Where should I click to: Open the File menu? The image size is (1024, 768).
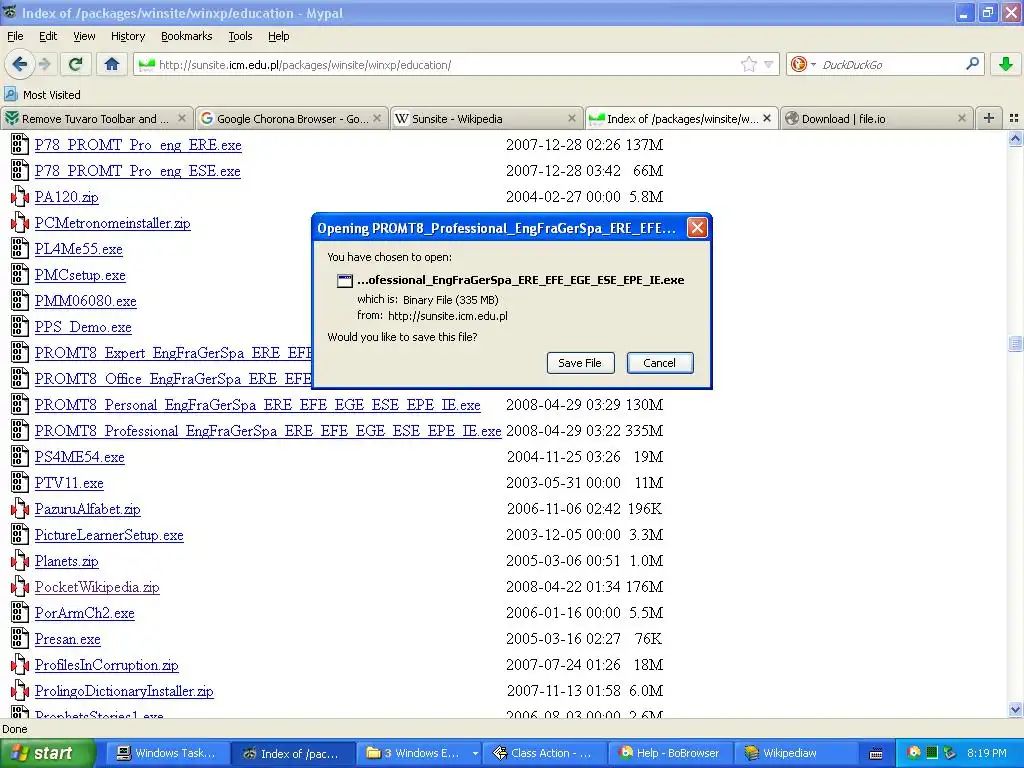[15, 36]
